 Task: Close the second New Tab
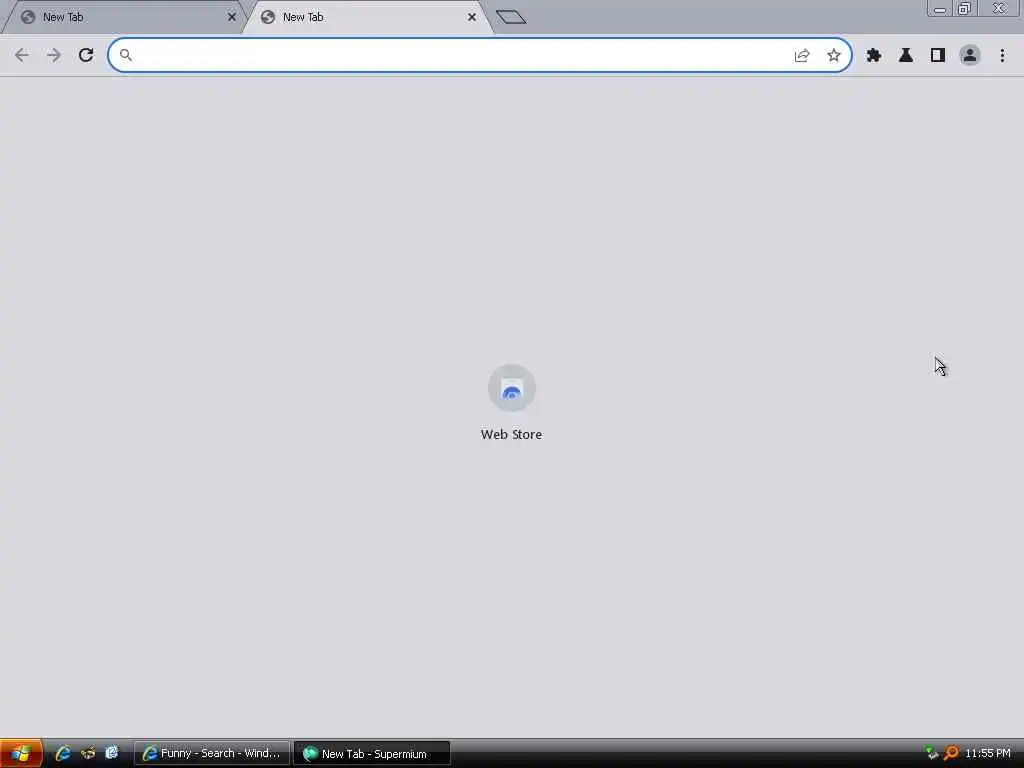472,17
